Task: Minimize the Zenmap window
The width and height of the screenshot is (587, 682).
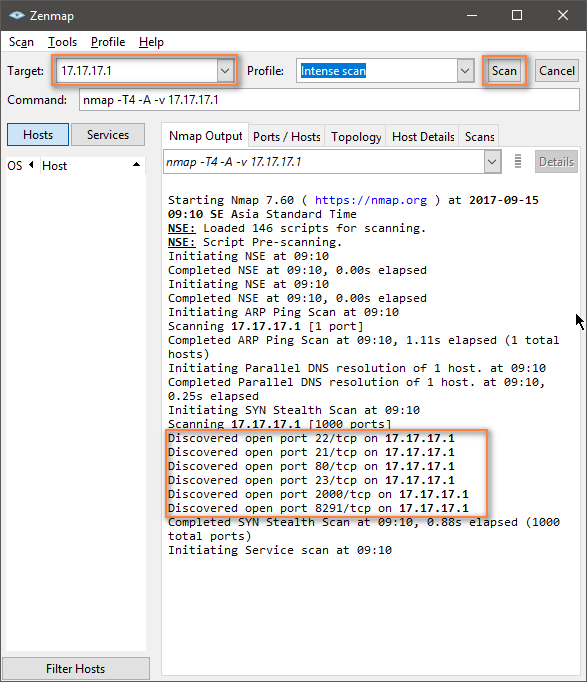Action: point(472,15)
